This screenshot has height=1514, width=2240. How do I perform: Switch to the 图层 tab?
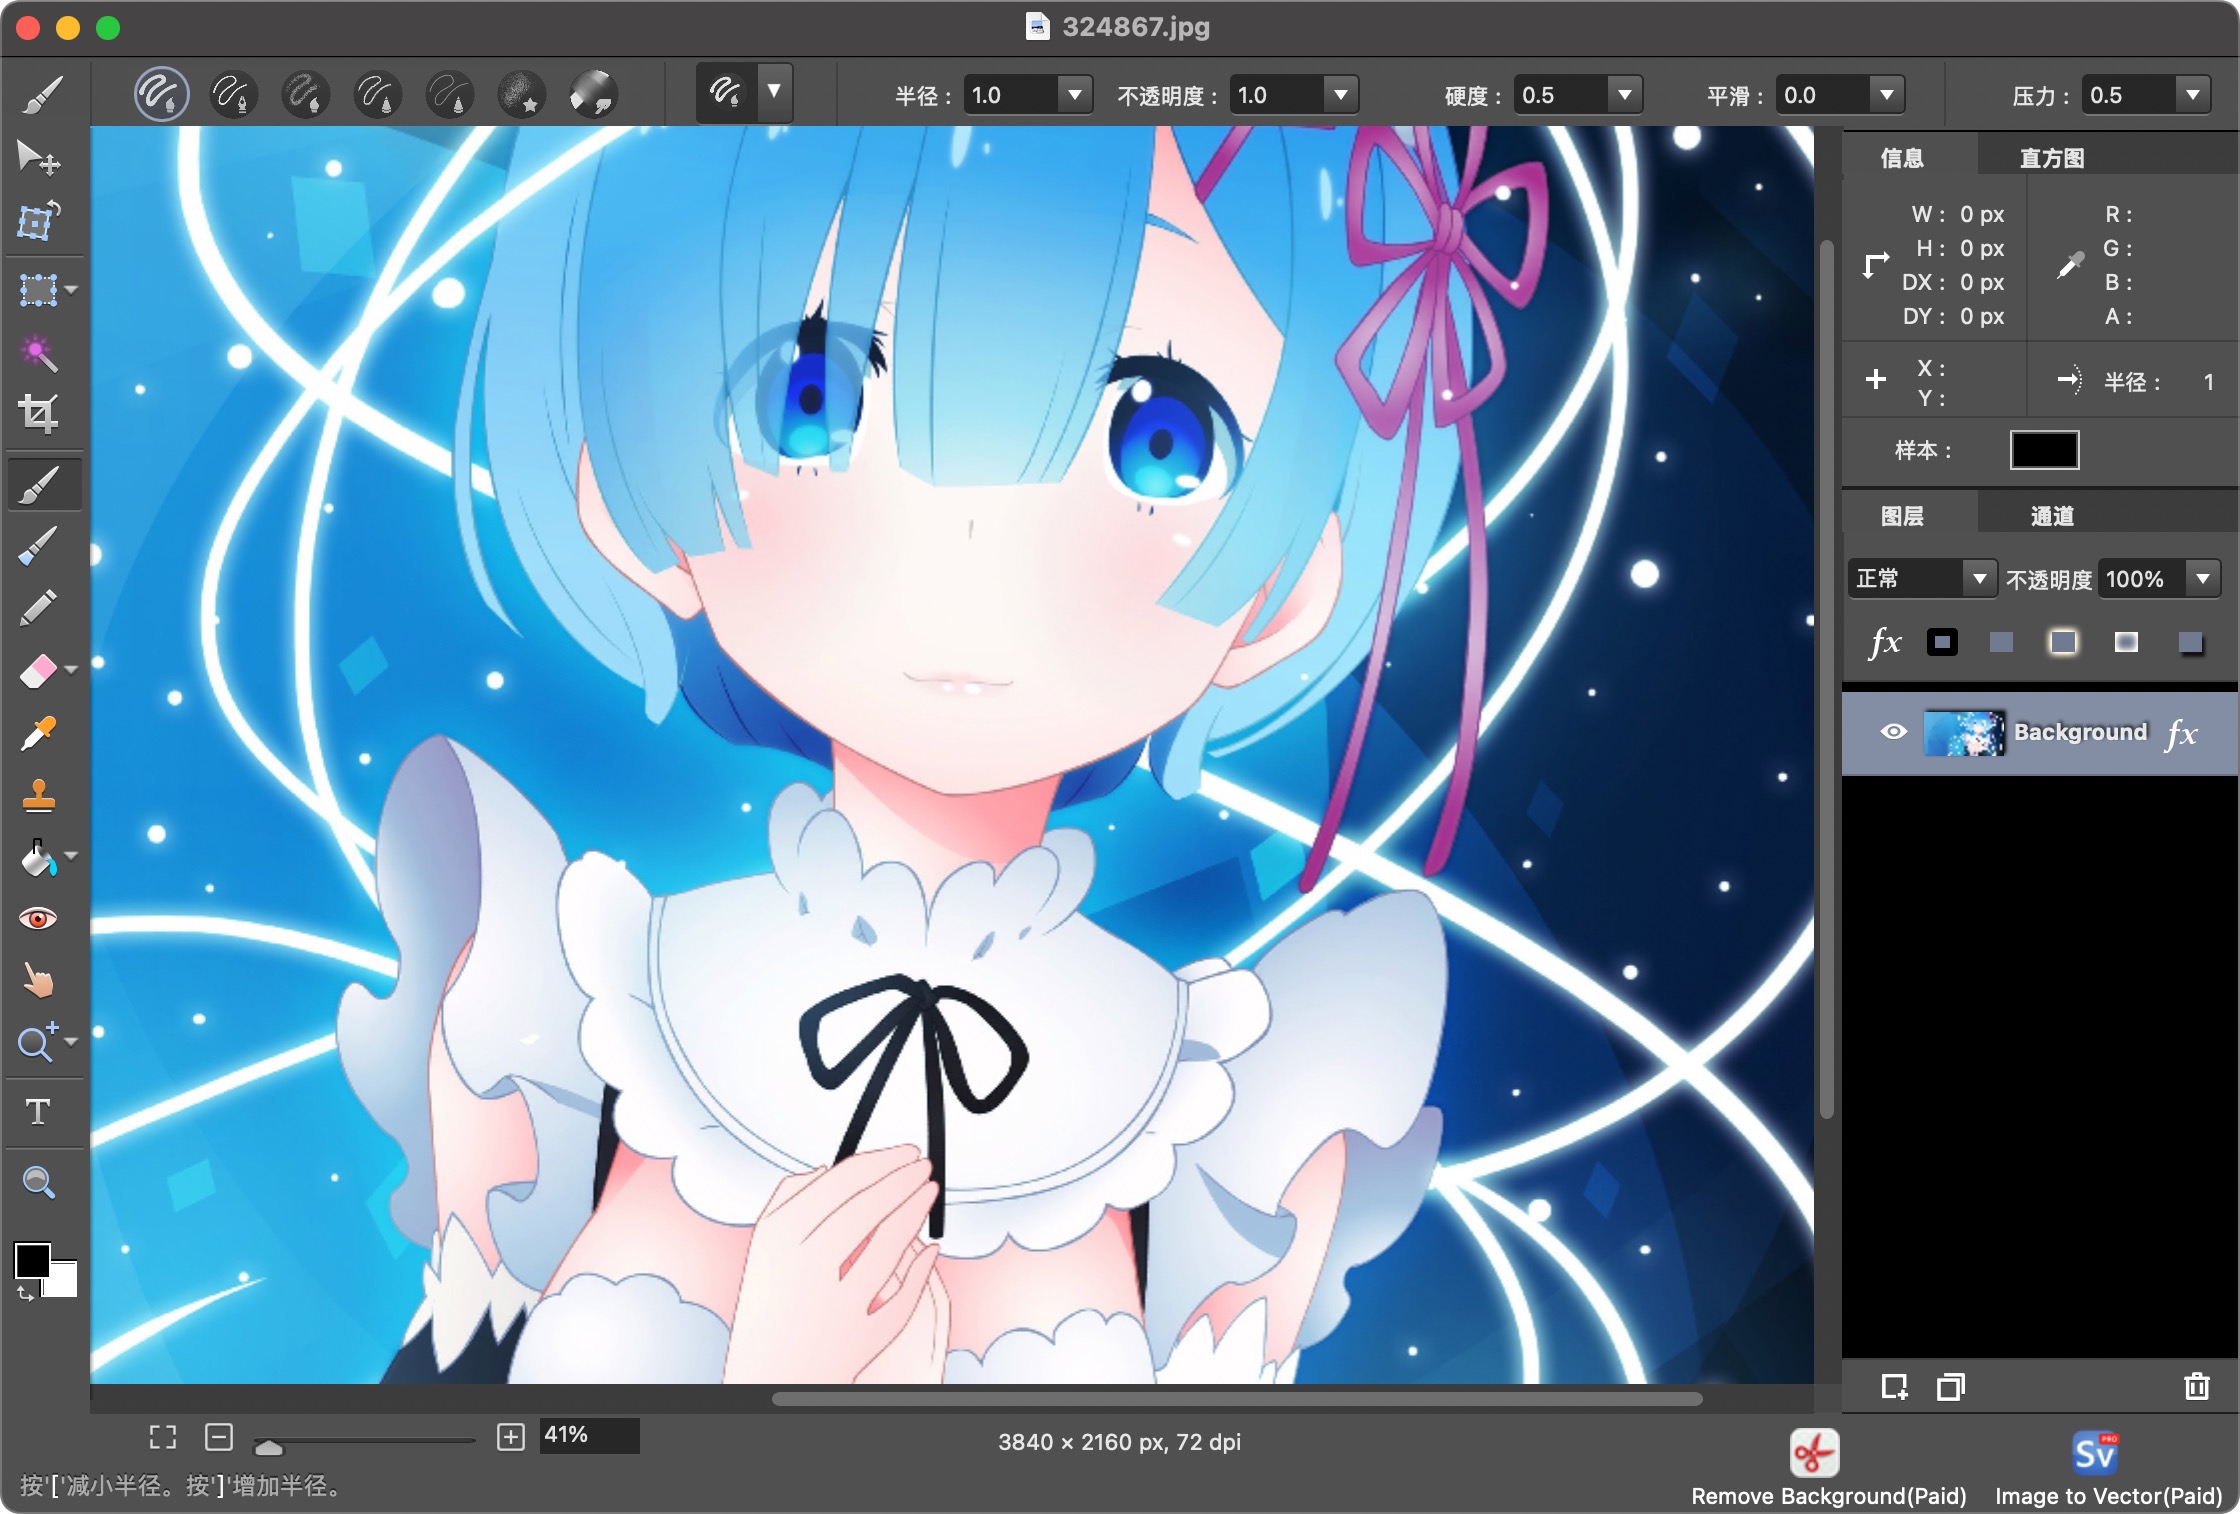tap(1901, 515)
